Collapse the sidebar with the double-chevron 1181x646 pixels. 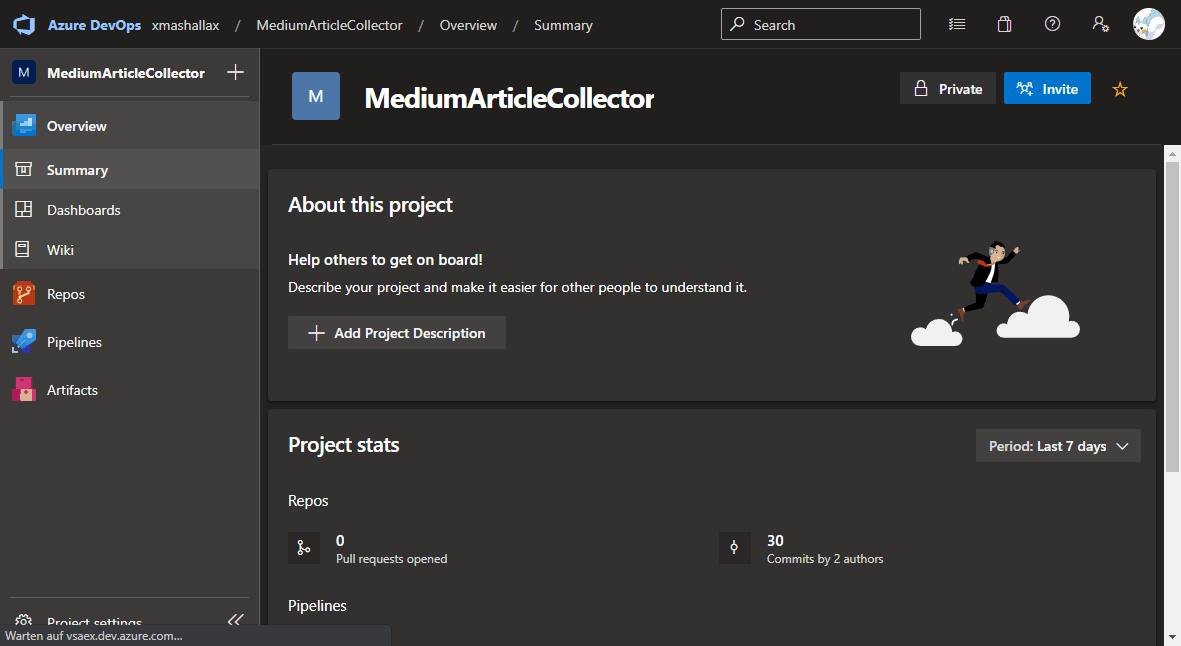click(235, 620)
